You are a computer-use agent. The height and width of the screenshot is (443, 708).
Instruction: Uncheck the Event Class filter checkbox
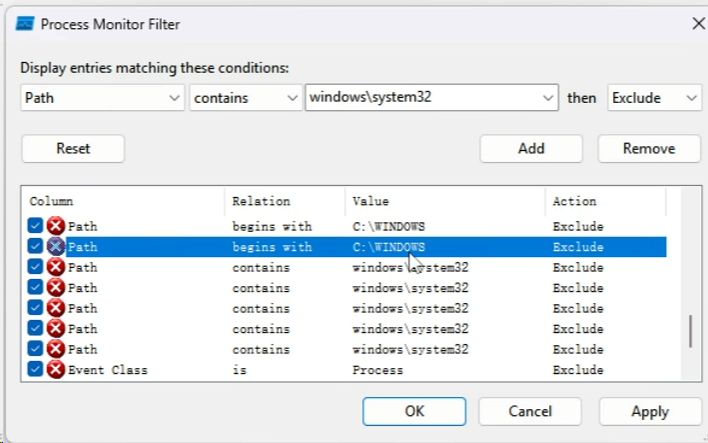pyautogui.click(x=35, y=369)
